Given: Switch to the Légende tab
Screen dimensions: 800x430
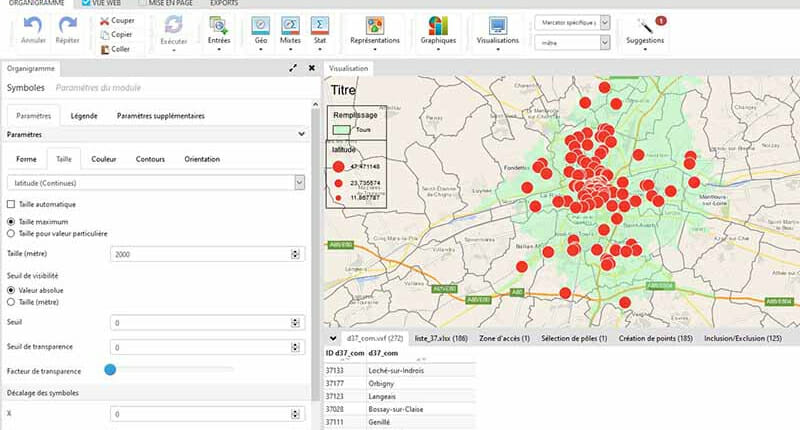Looking at the screenshot, I should (84, 116).
